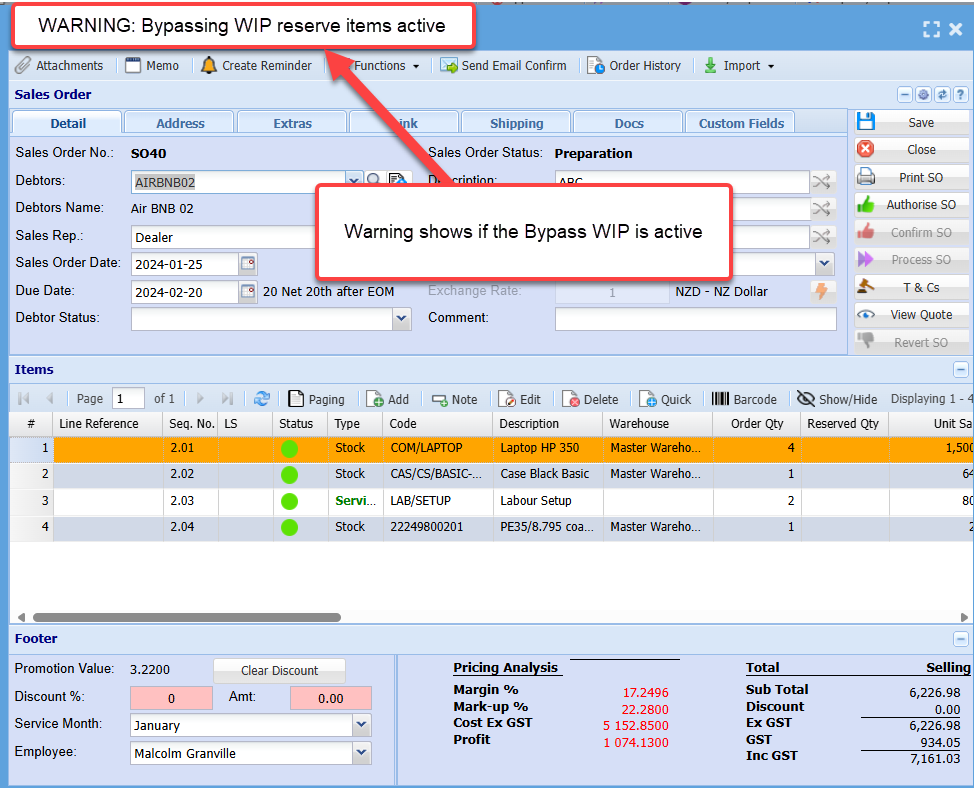The image size is (974, 788).
Task: Open the Barcode scanner tool
Action: [x=720, y=399]
